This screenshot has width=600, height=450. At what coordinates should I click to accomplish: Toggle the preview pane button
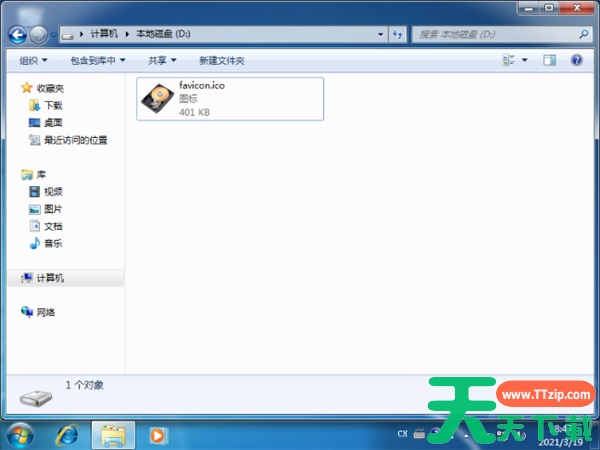549,60
